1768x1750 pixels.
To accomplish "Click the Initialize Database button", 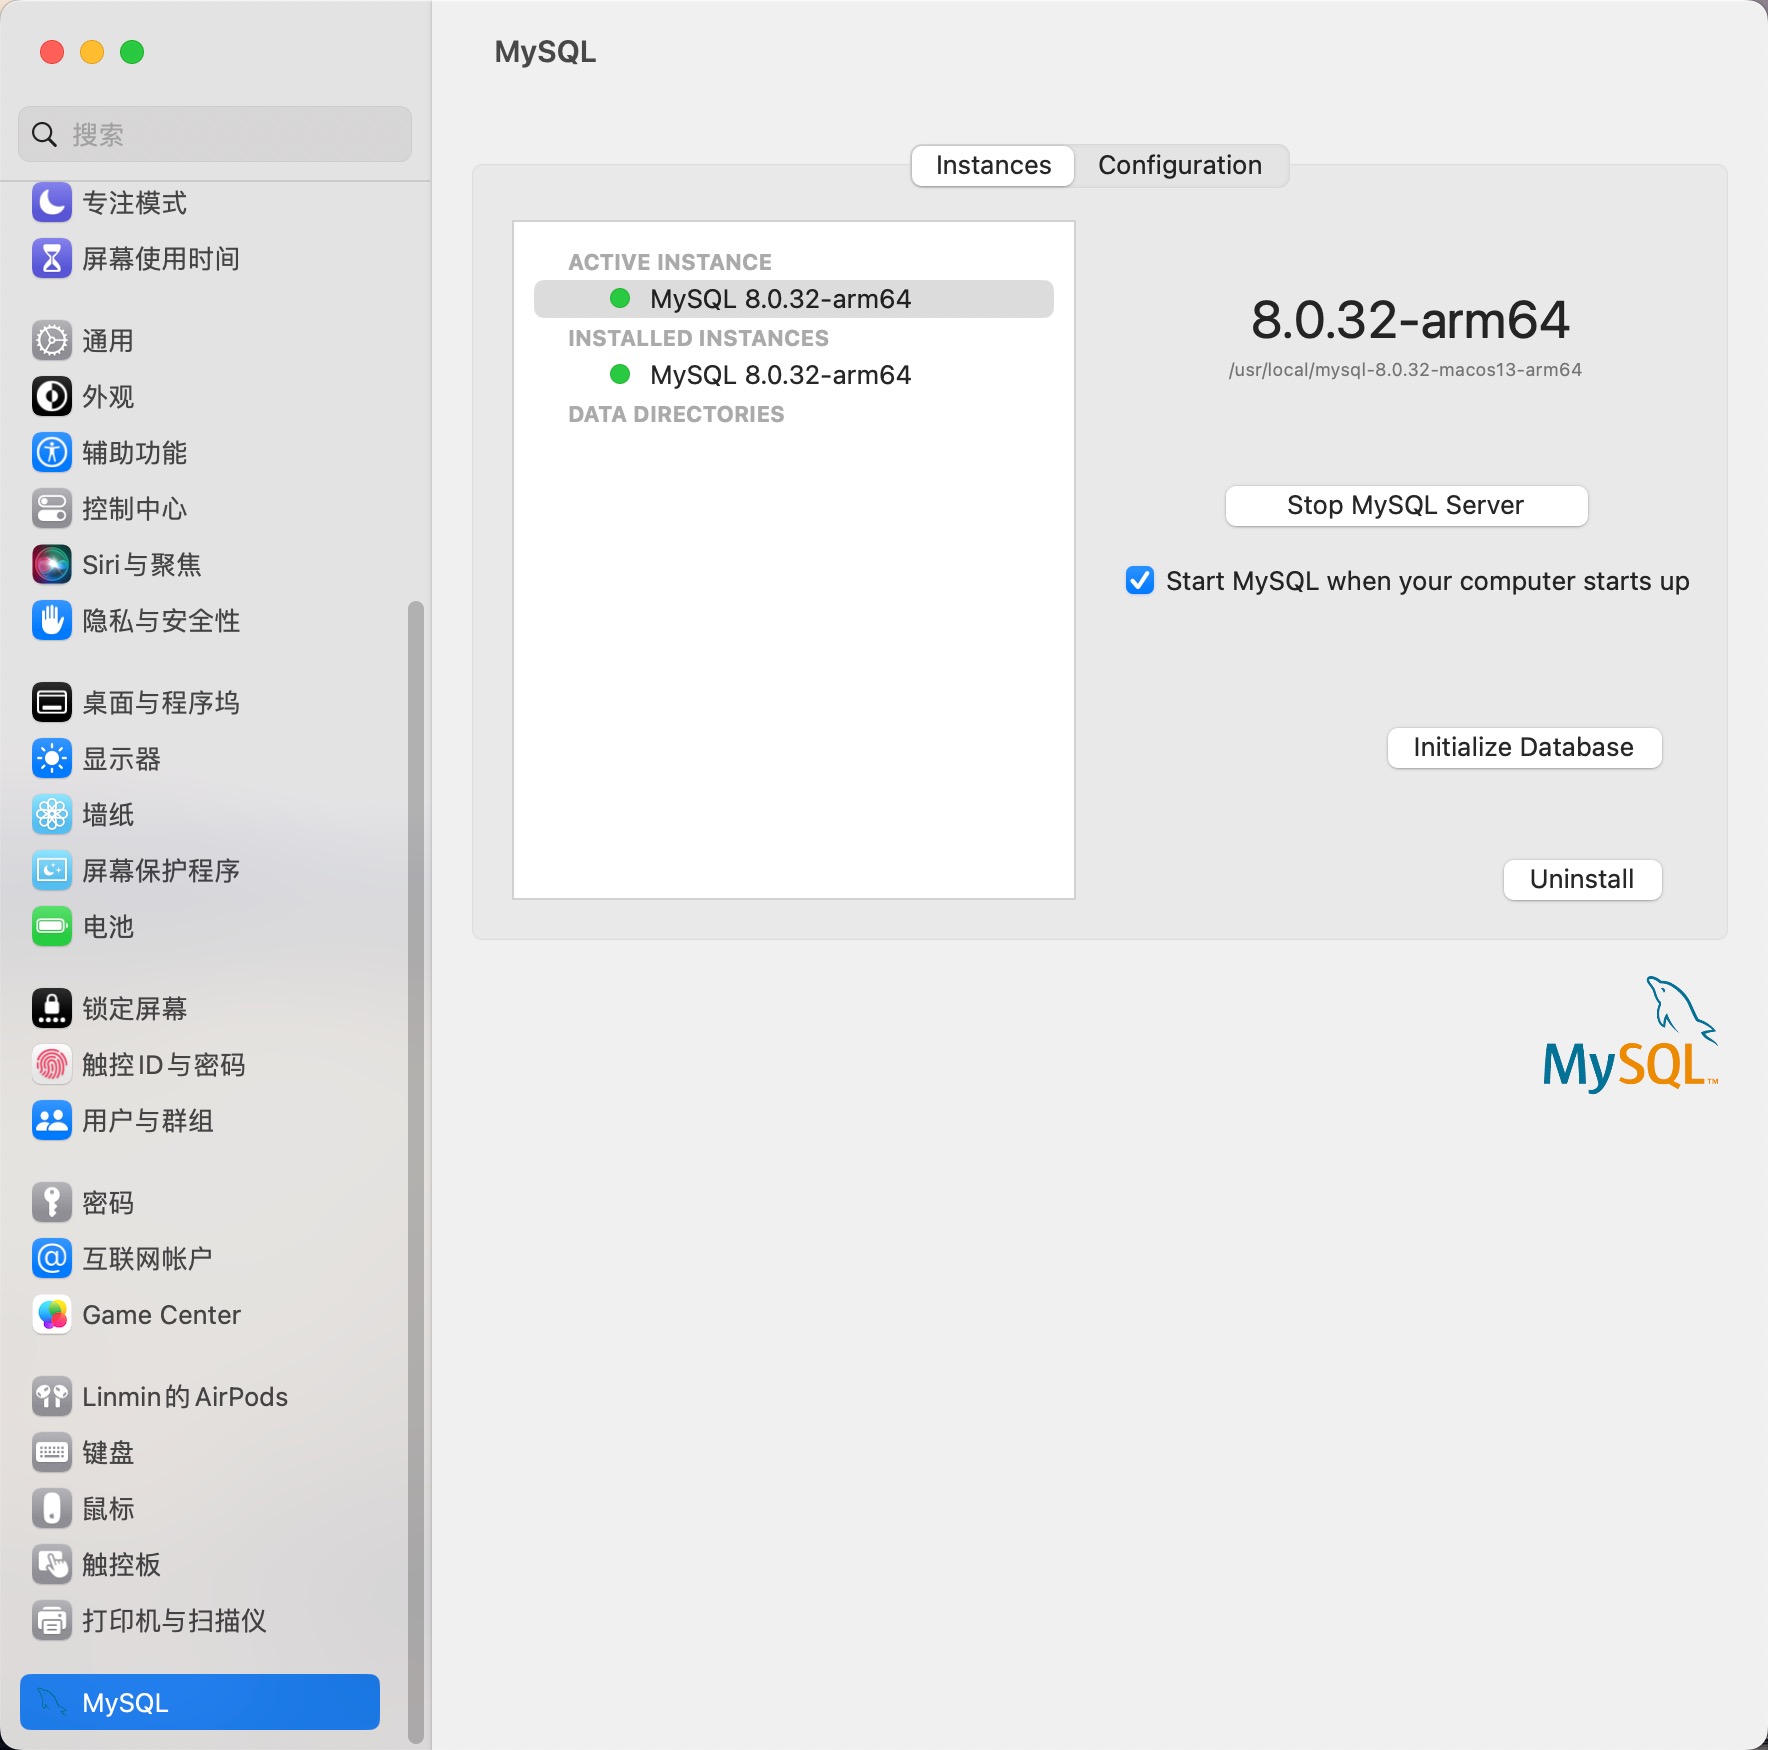I will [1524, 748].
